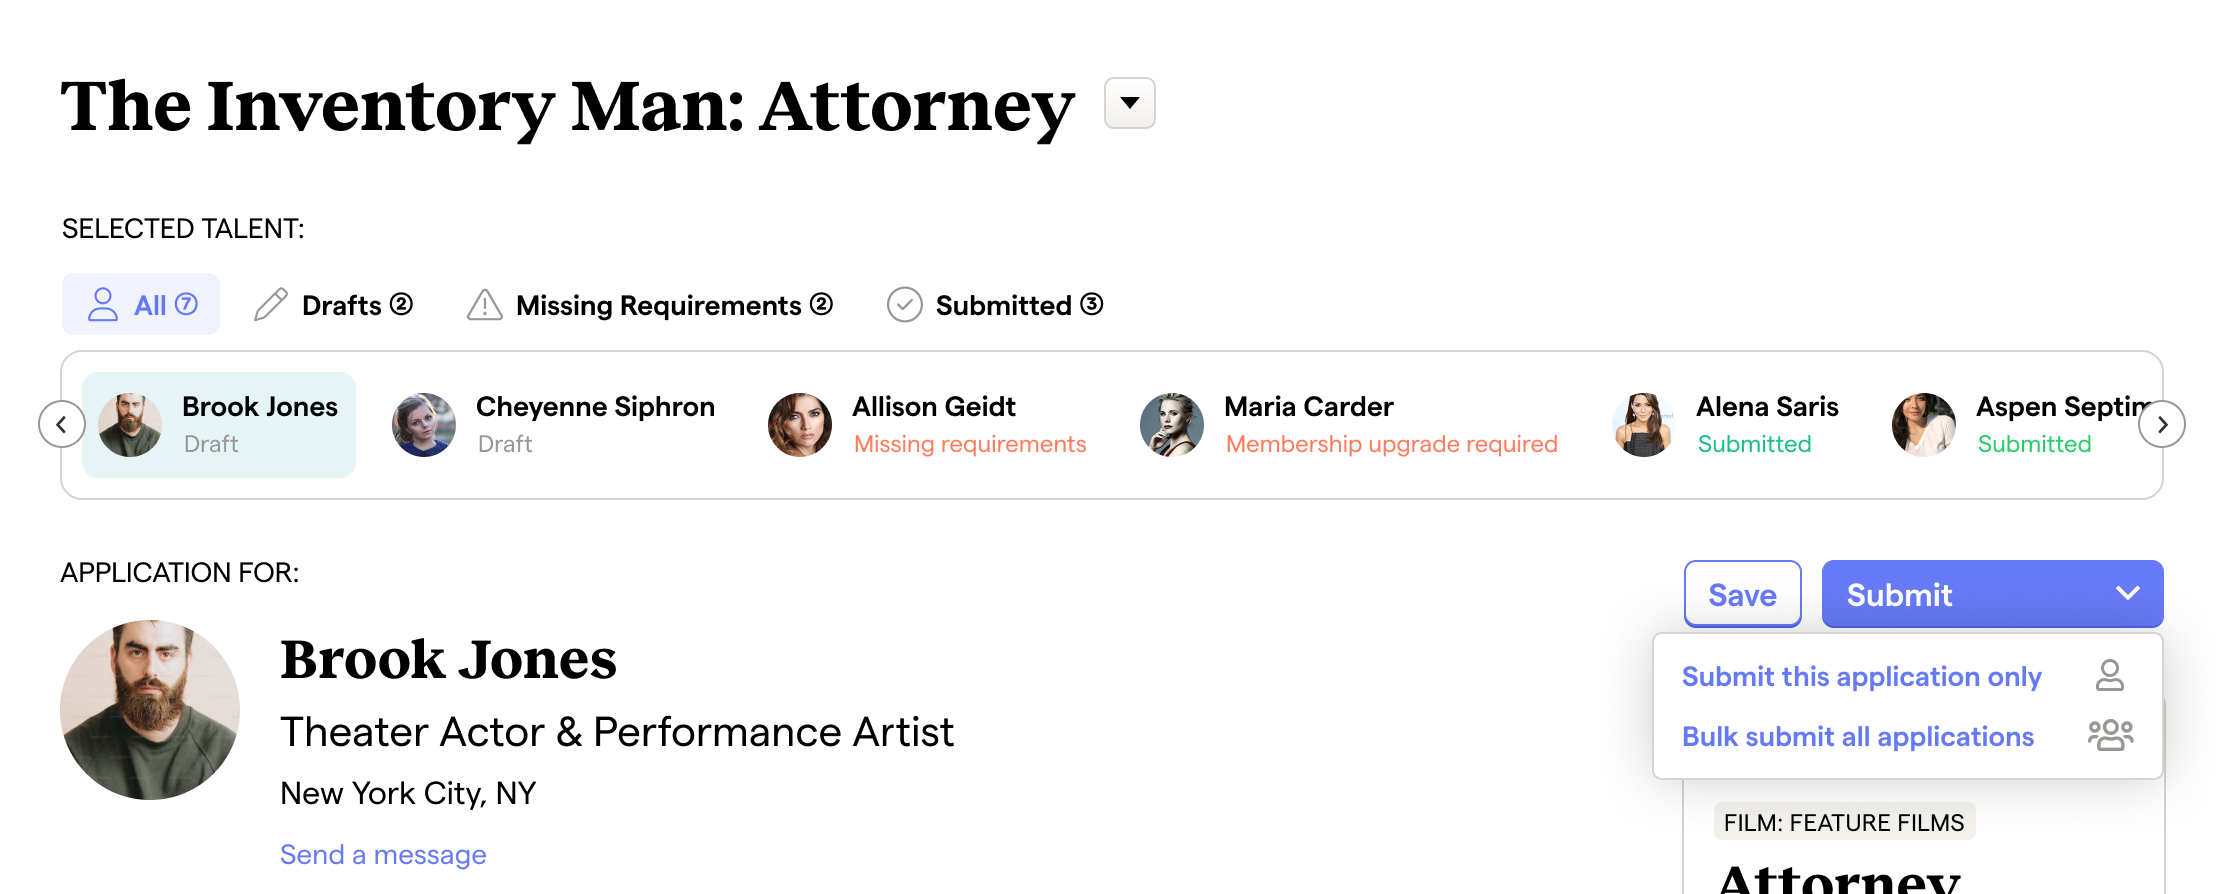Click the warning triangle icon for Missing Requirements
The width and height of the screenshot is (2224, 894).
(x=485, y=304)
